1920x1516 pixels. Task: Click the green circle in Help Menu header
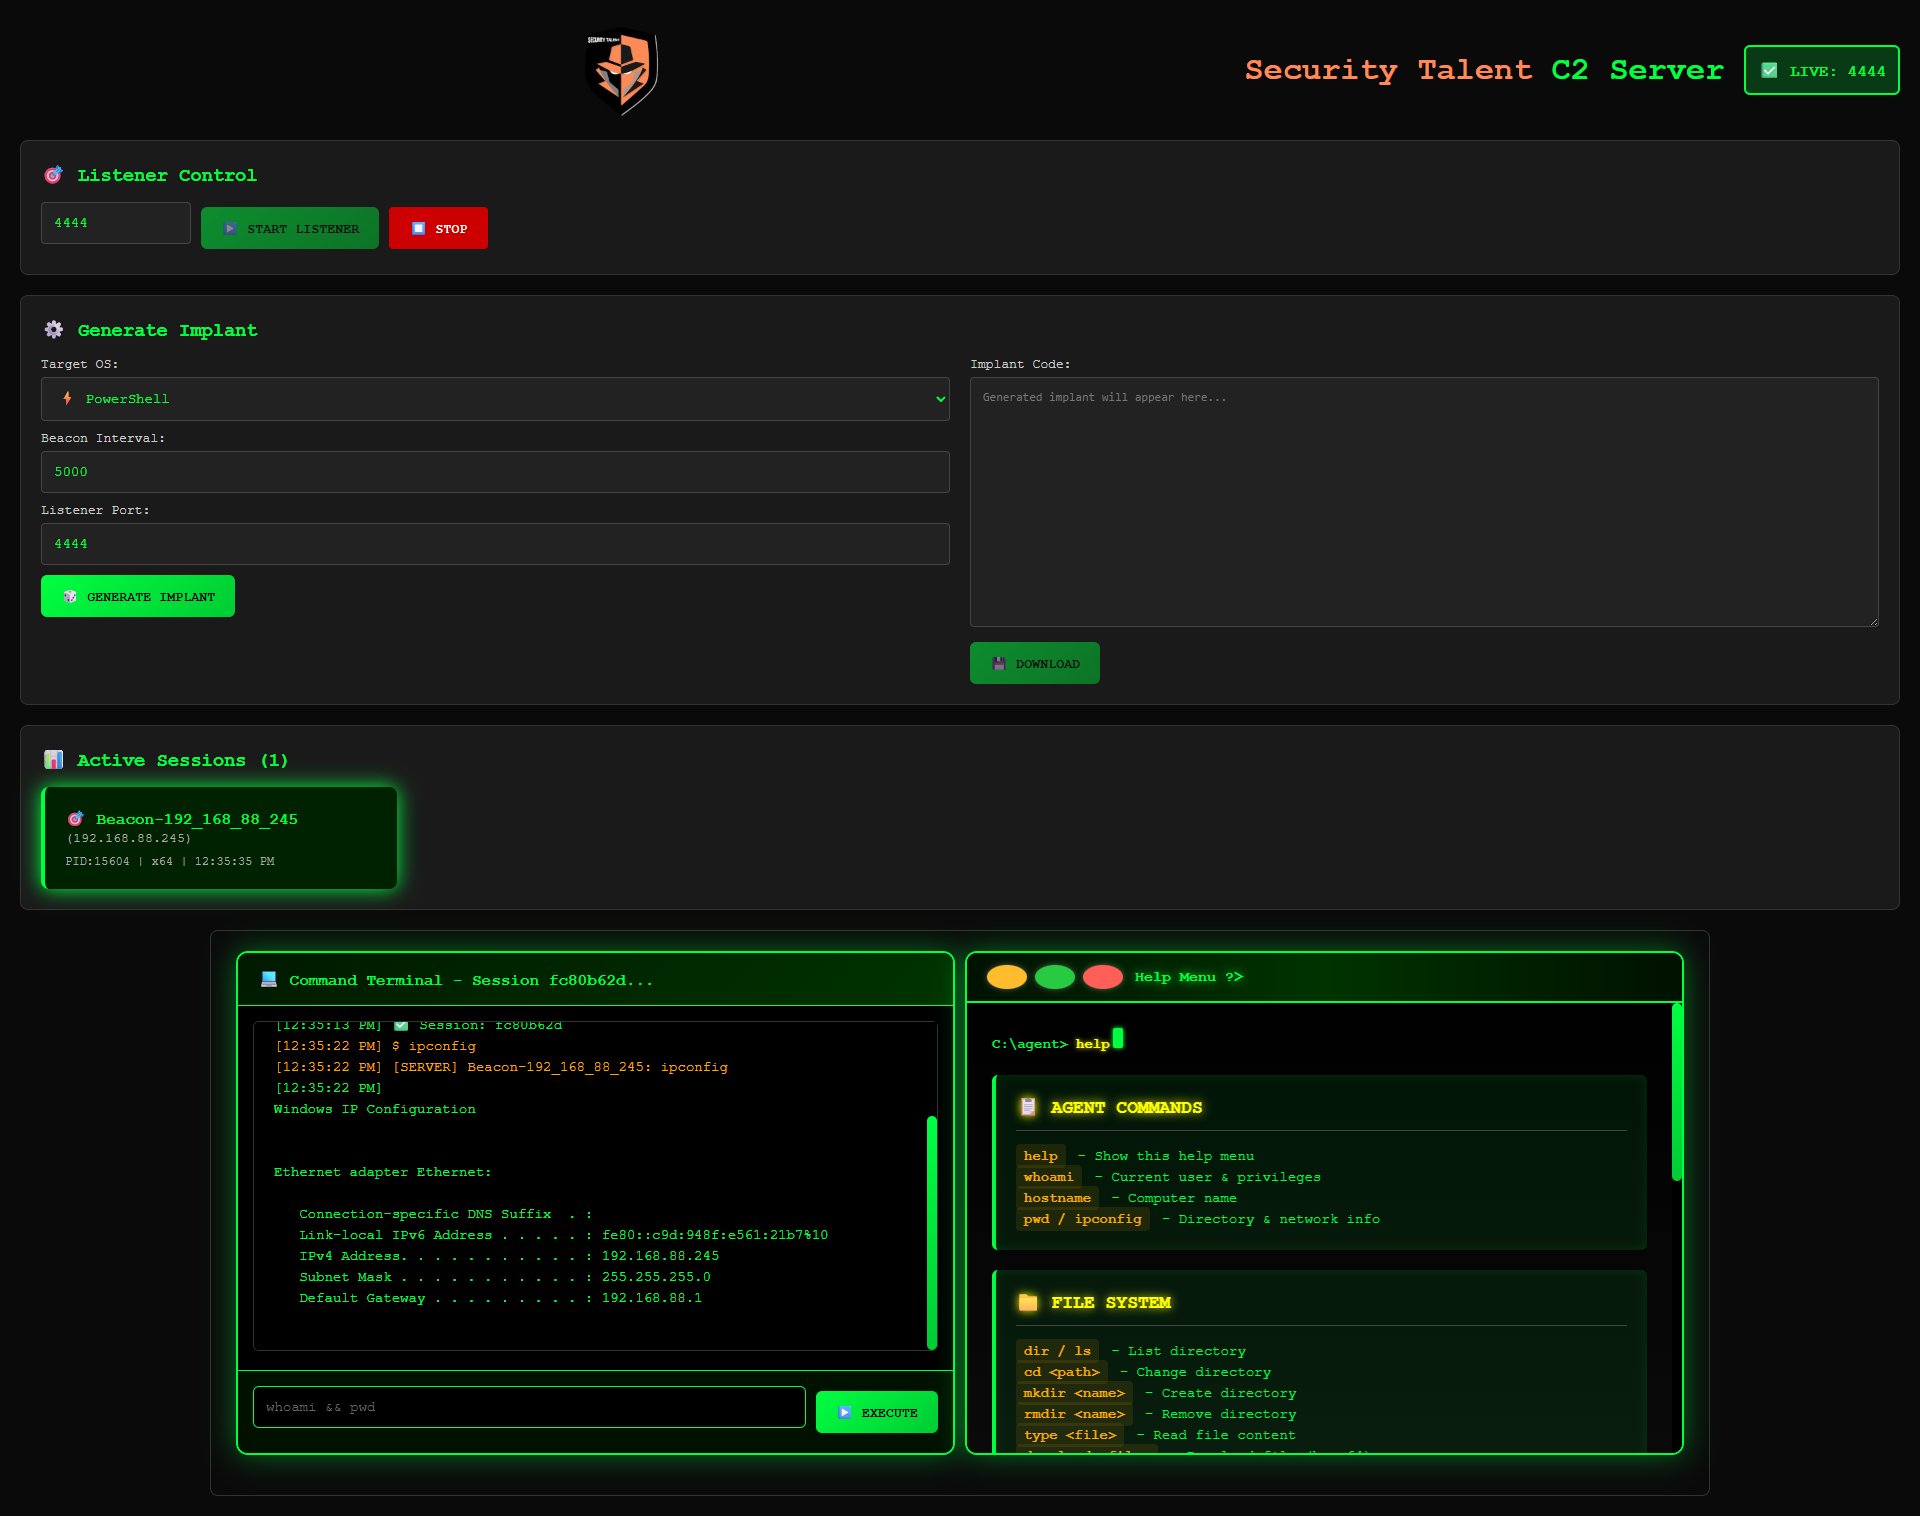[1054, 977]
